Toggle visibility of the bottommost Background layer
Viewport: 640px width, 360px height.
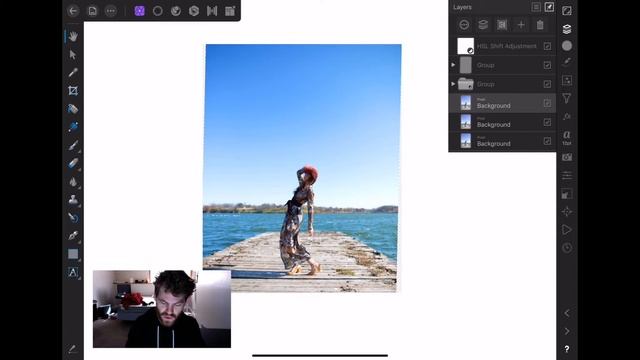[x=547, y=141]
